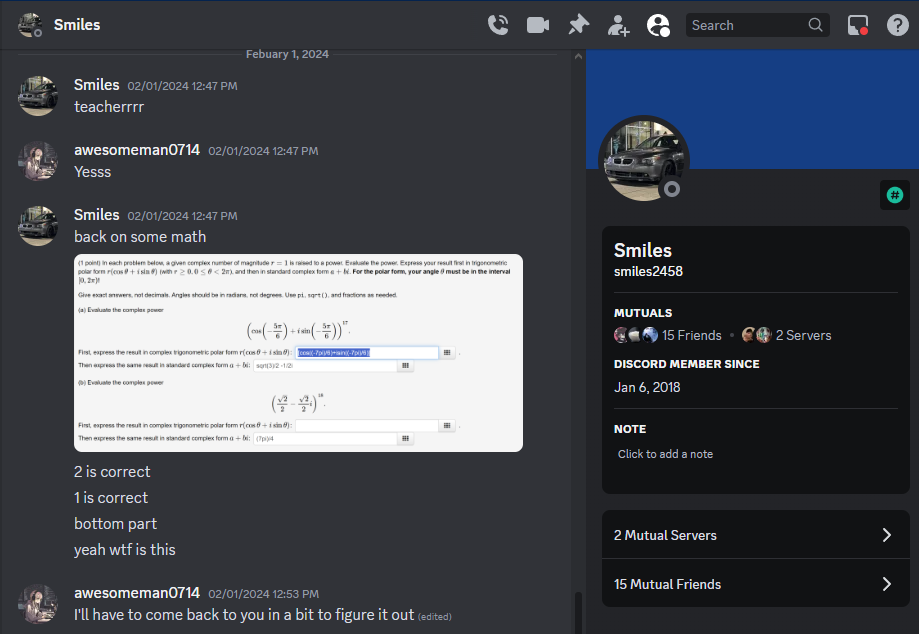The height and width of the screenshot is (634, 919).
Task: Click Smiles name on back on some math
Action: coord(97,215)
